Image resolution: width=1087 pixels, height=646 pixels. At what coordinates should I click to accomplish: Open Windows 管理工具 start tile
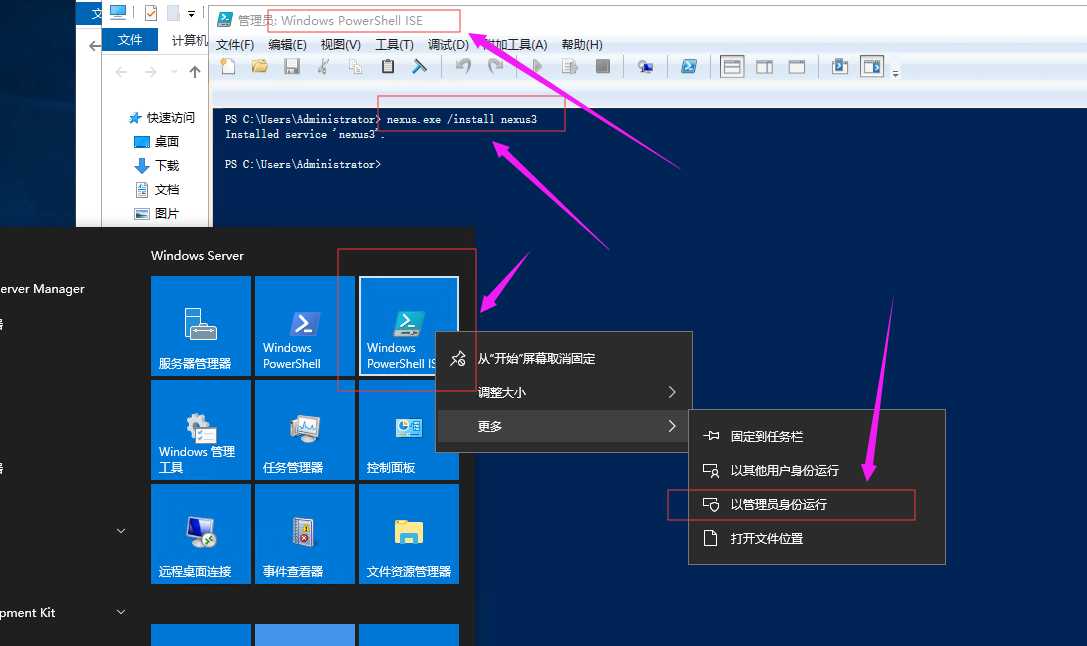point(201,430)
